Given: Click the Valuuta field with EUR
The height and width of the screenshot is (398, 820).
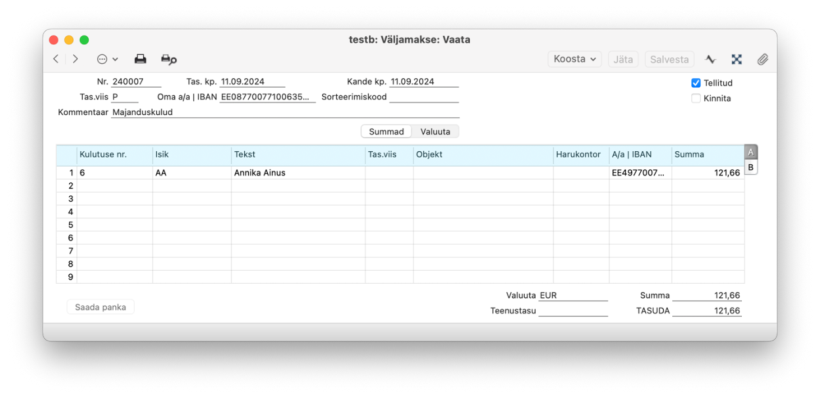Looking at the screenshot, I should tap(573, 295).
